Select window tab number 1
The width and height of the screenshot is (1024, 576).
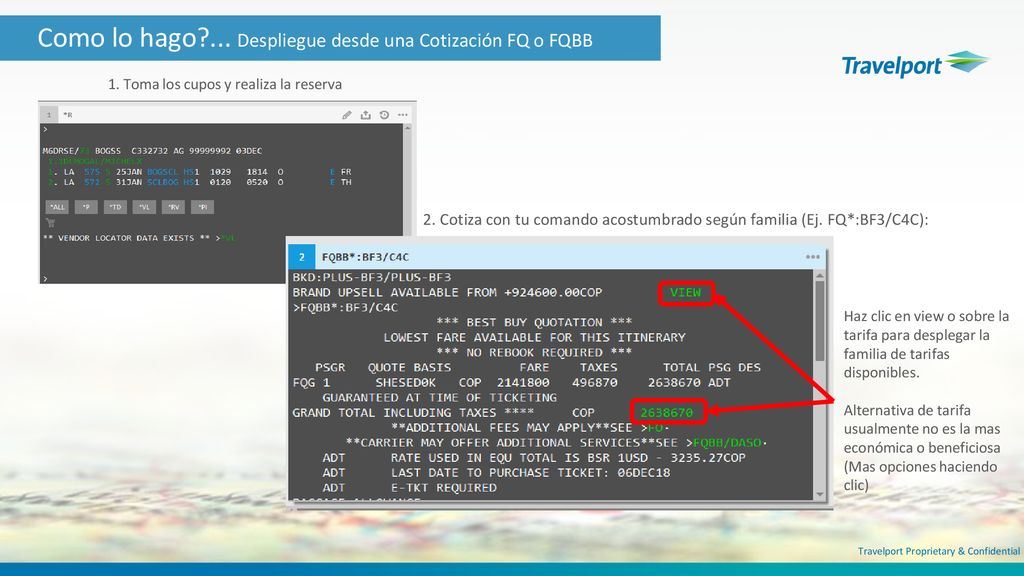click(x=48, y=115)
